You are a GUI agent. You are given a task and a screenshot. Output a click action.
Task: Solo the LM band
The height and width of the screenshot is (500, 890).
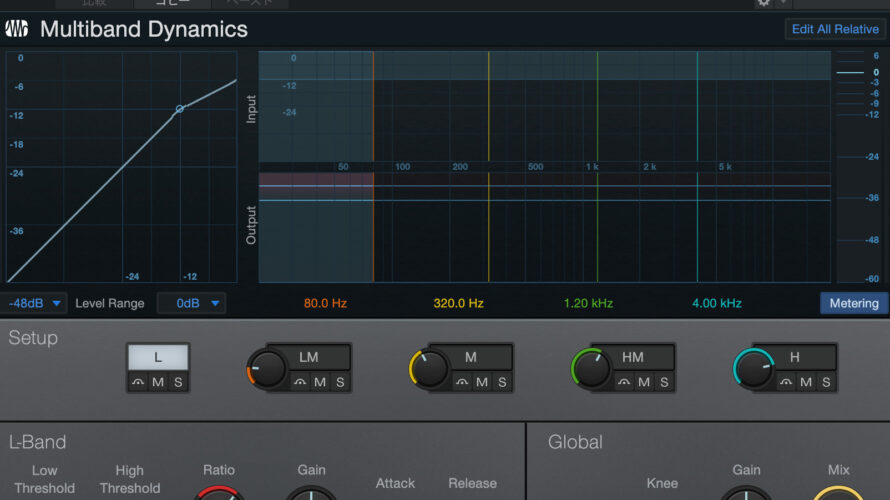tap(340, 383)
